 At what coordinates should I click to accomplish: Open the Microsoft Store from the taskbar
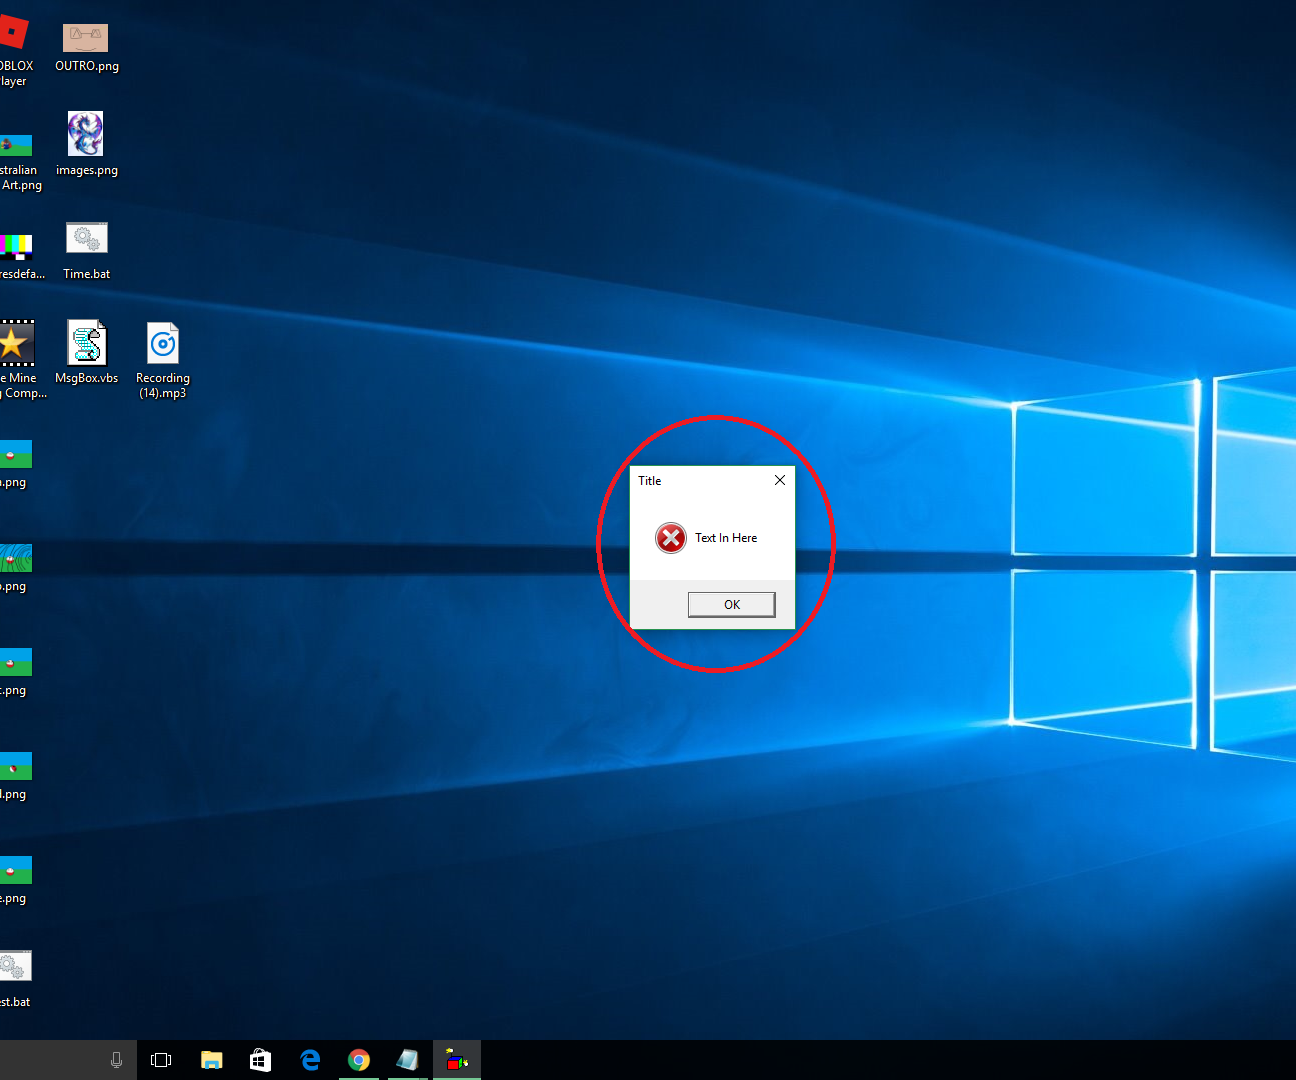point(260,1060)
